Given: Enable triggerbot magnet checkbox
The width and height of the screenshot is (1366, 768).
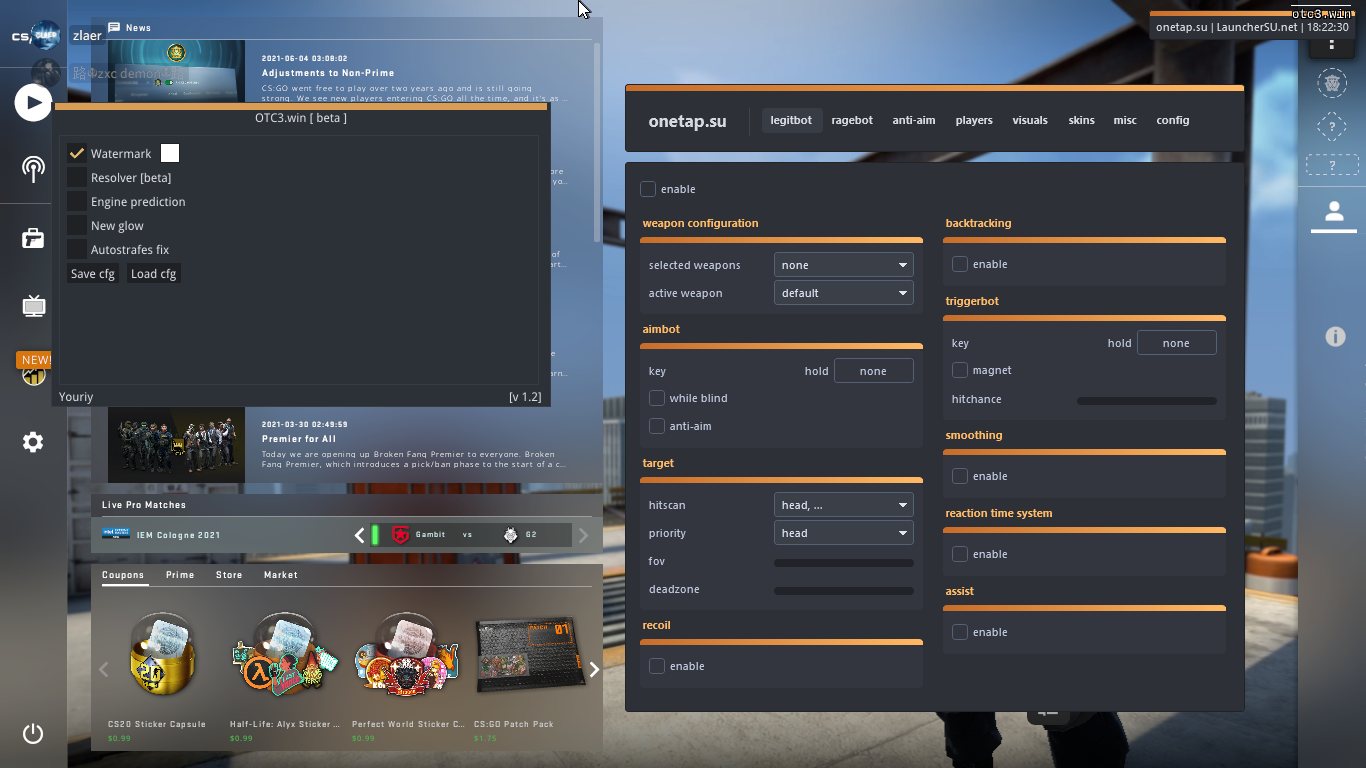Looking at the screenshot, I should tap(960, 370).
